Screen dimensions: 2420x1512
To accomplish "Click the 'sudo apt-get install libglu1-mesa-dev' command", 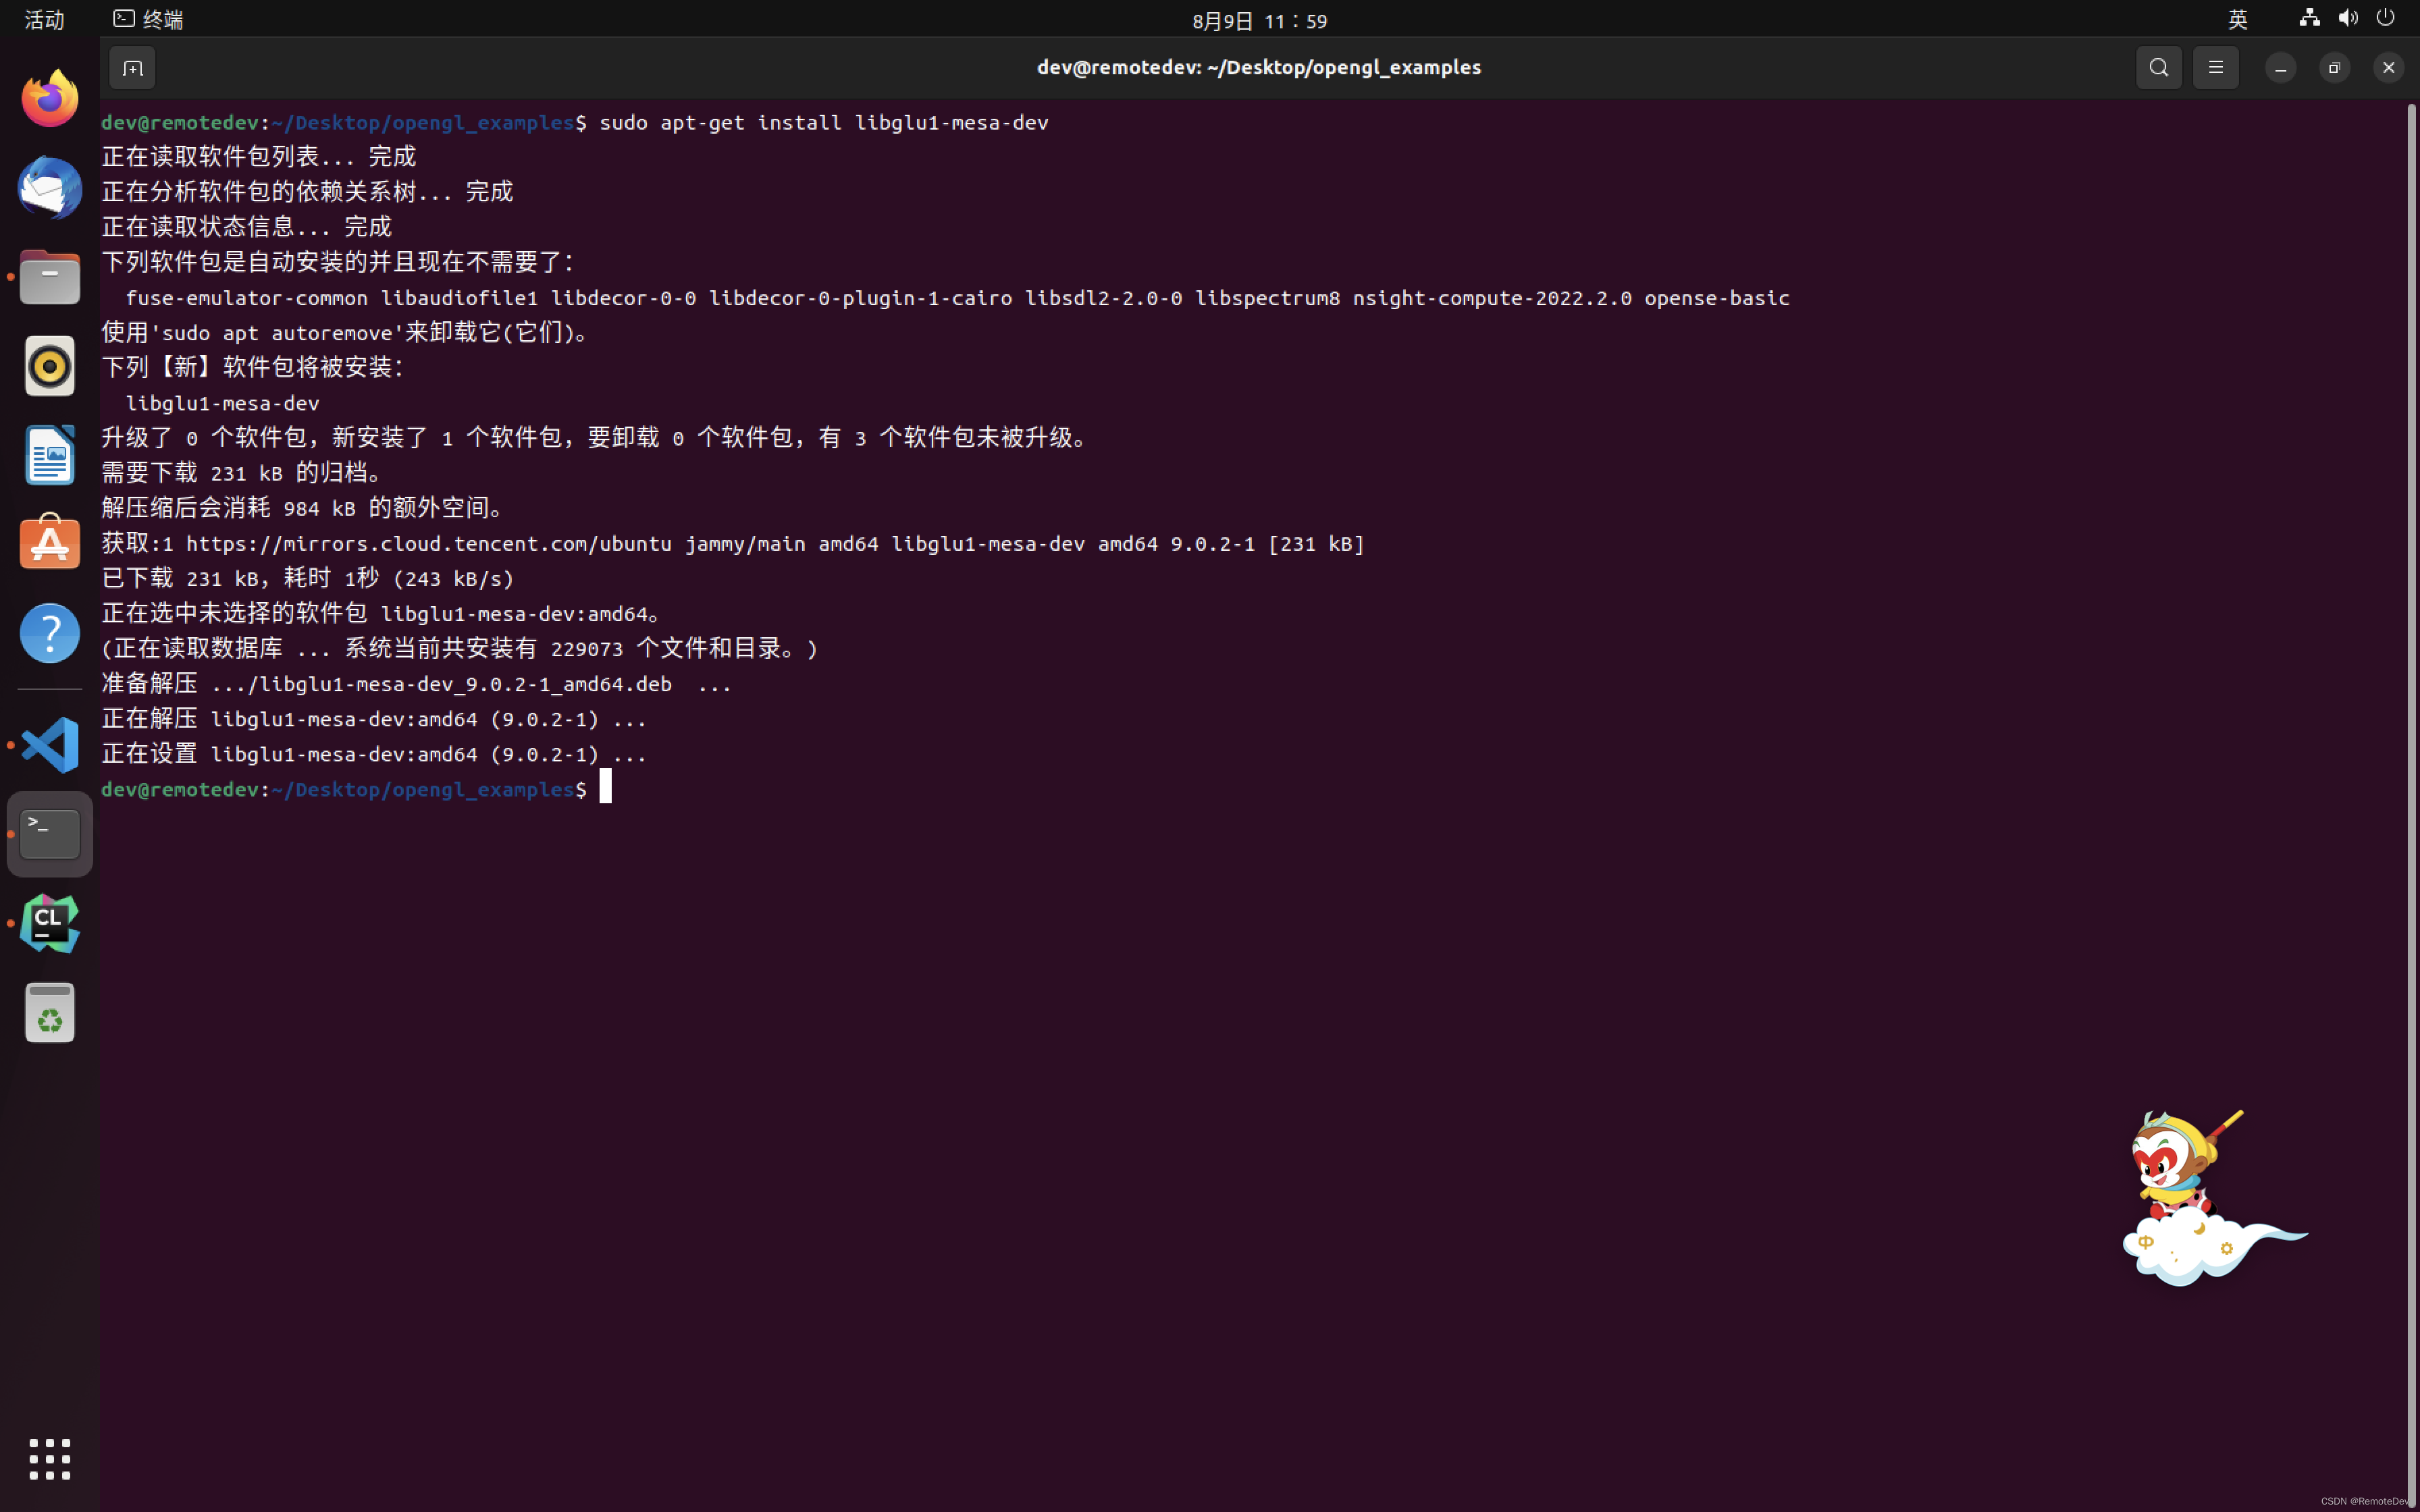I will click(824, 122).
